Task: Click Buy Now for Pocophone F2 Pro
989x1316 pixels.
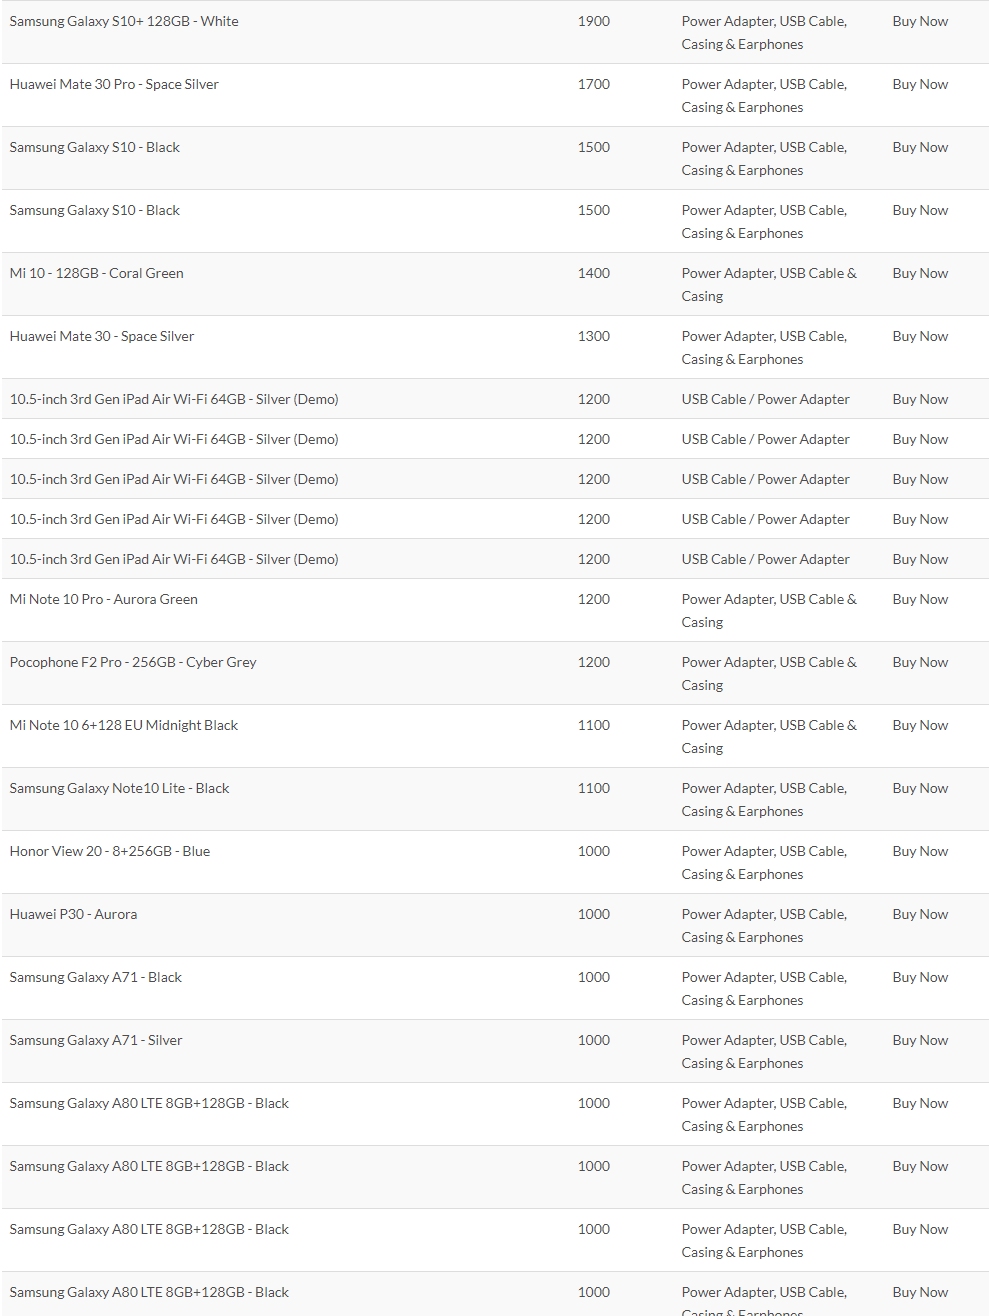Action: pyautogui.click(x=920, y=662)
